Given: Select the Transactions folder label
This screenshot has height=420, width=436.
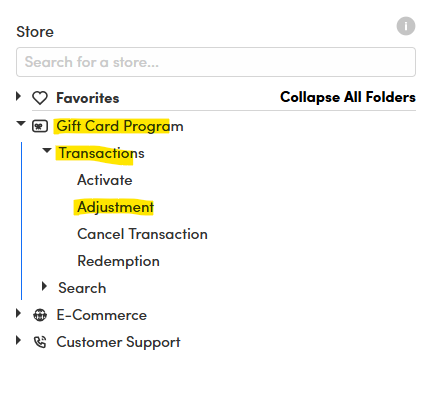Looking at the screenshot, I should click(101, 153).
